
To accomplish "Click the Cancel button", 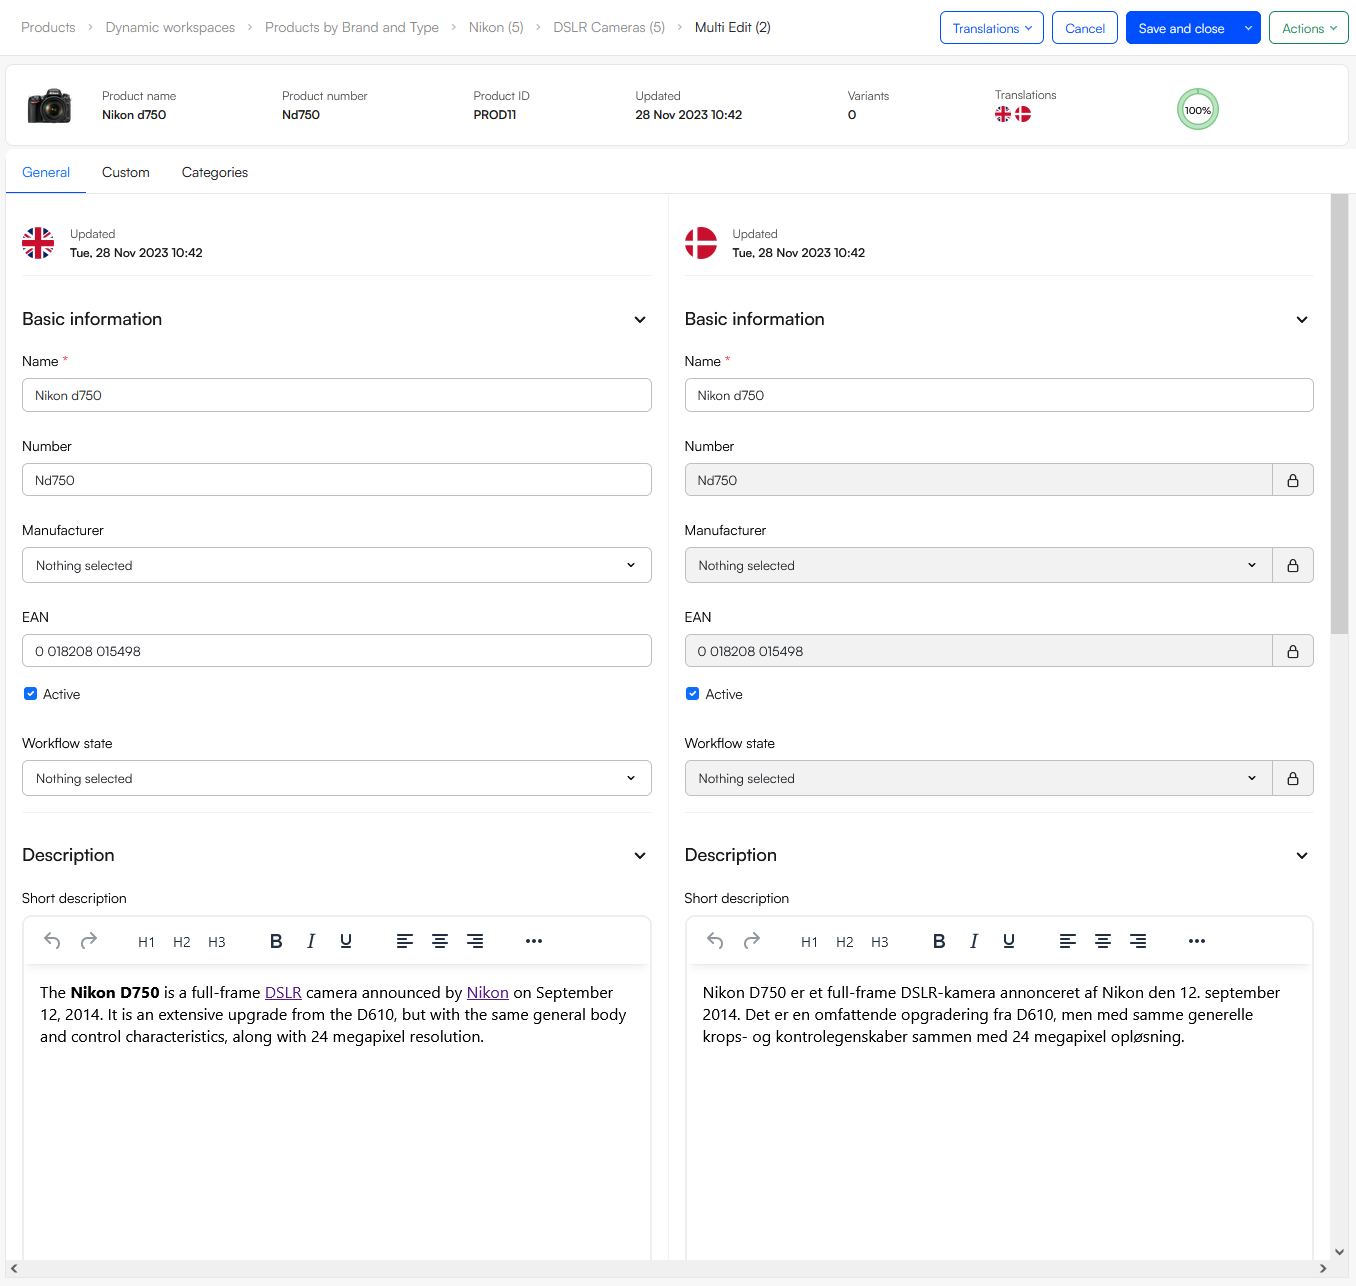I will point(1085,28).
